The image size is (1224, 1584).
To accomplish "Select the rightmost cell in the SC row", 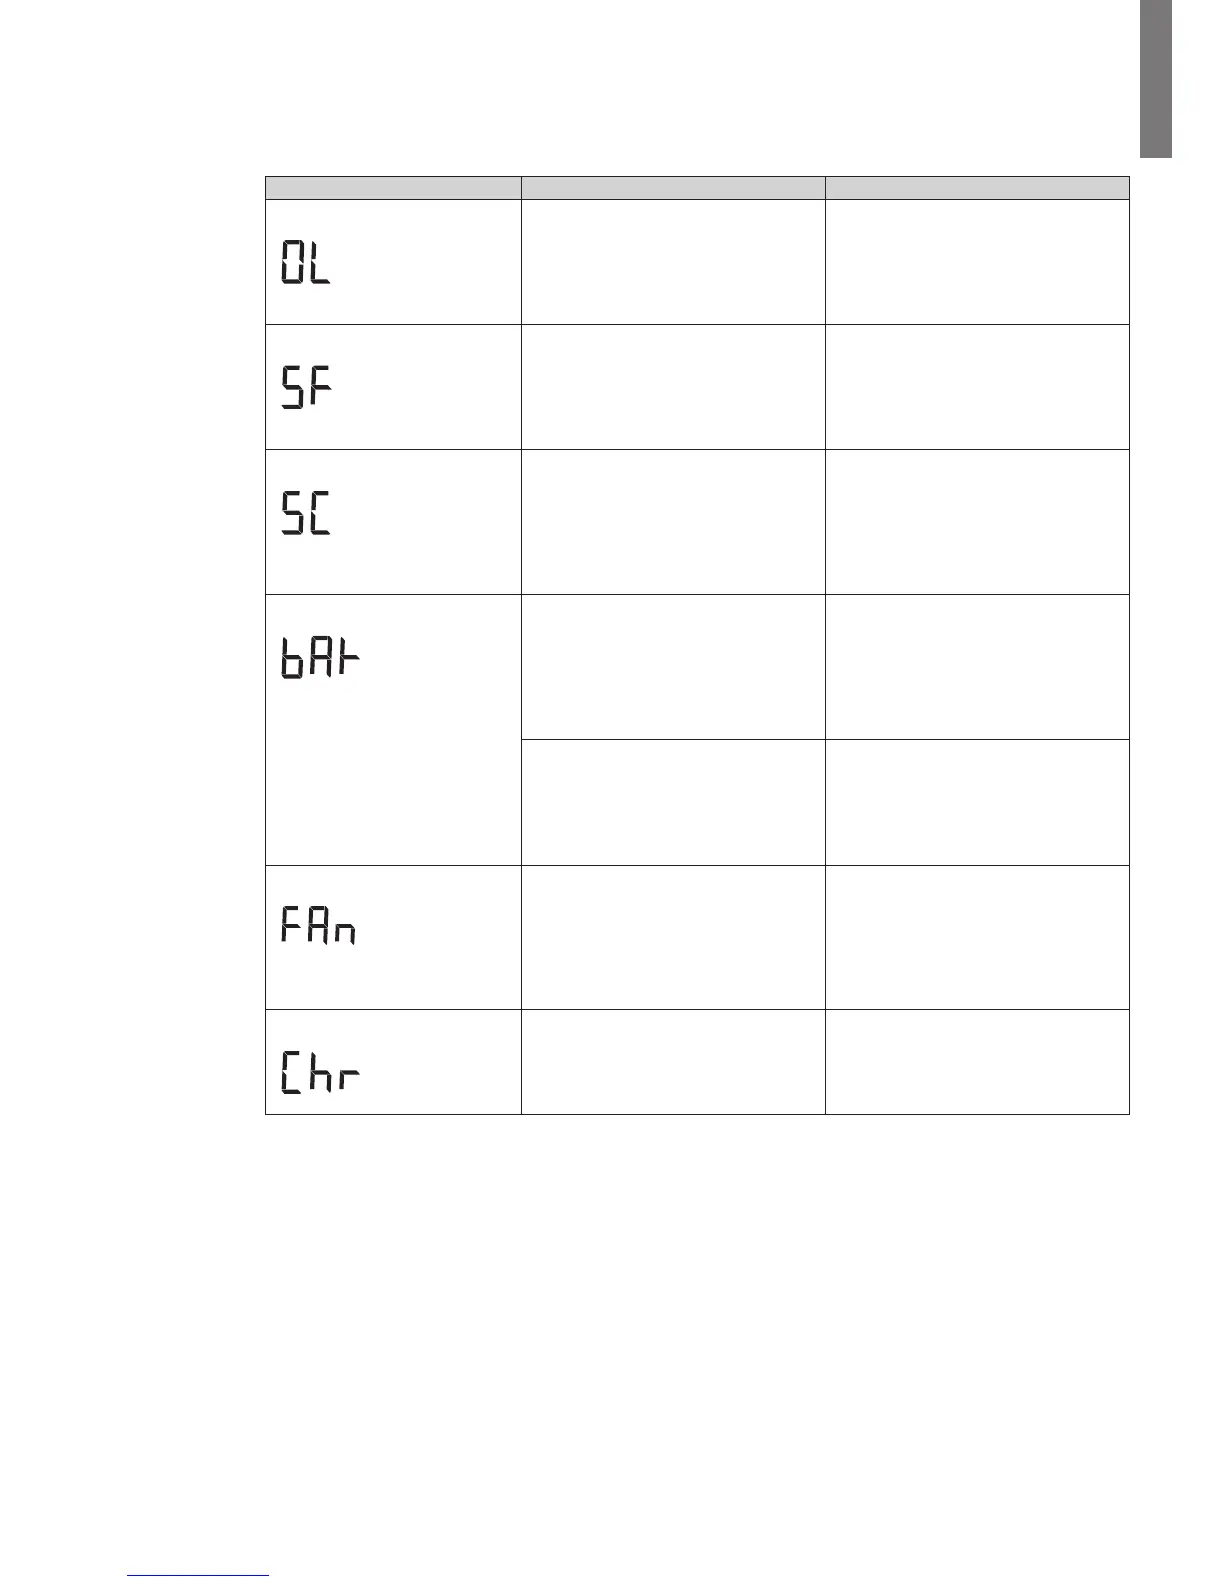I will click(x=977, y=522).
